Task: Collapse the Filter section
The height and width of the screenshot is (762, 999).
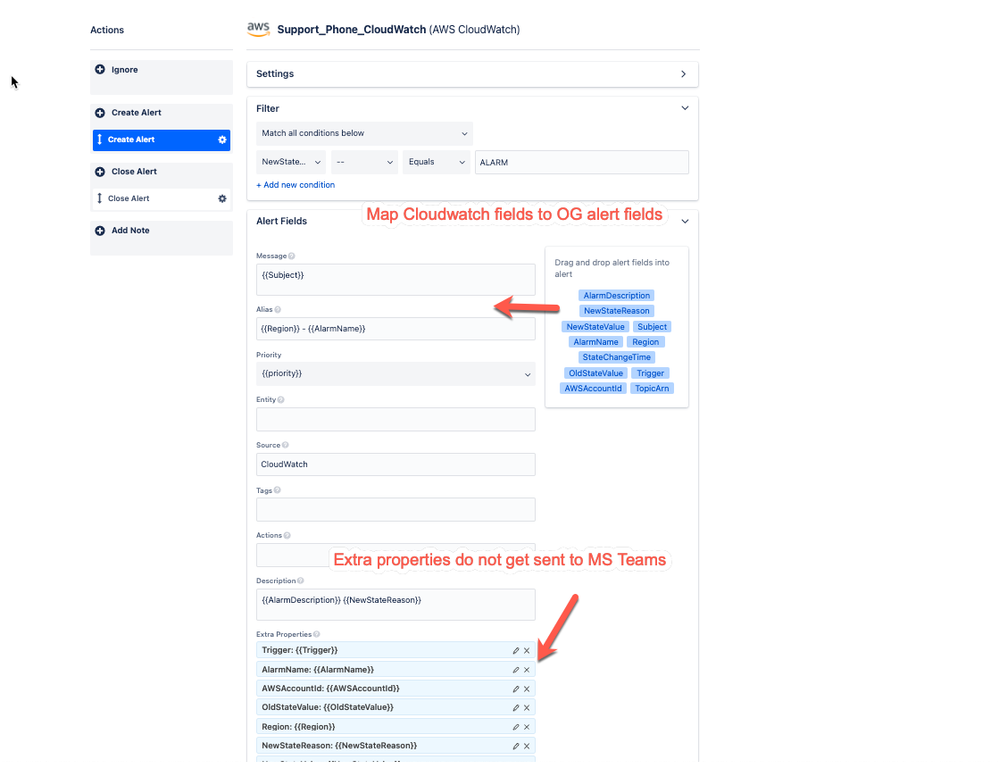Action: (685, 108)
